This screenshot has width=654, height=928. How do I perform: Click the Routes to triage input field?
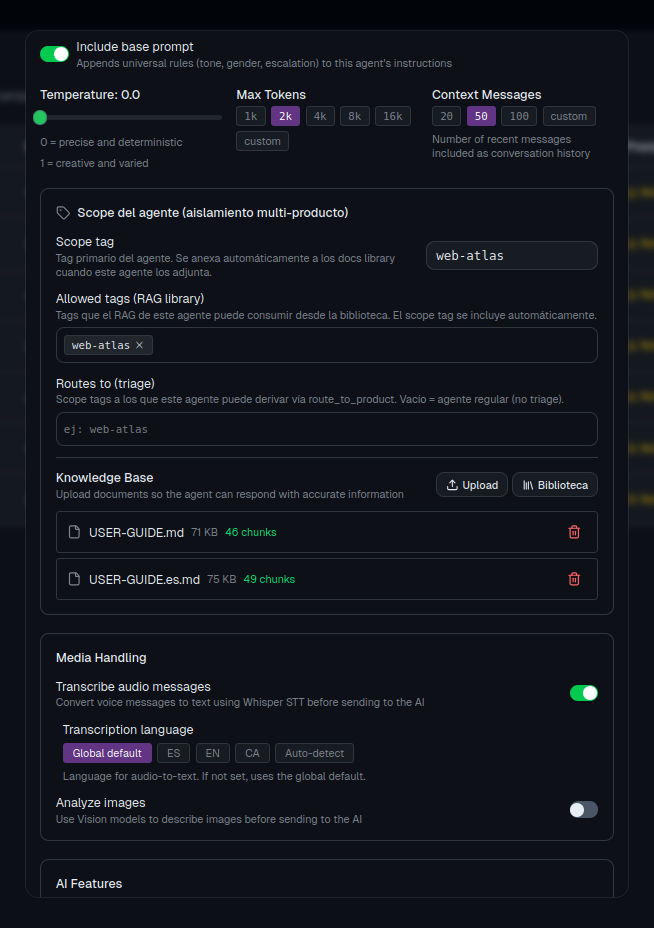[327, 429]
